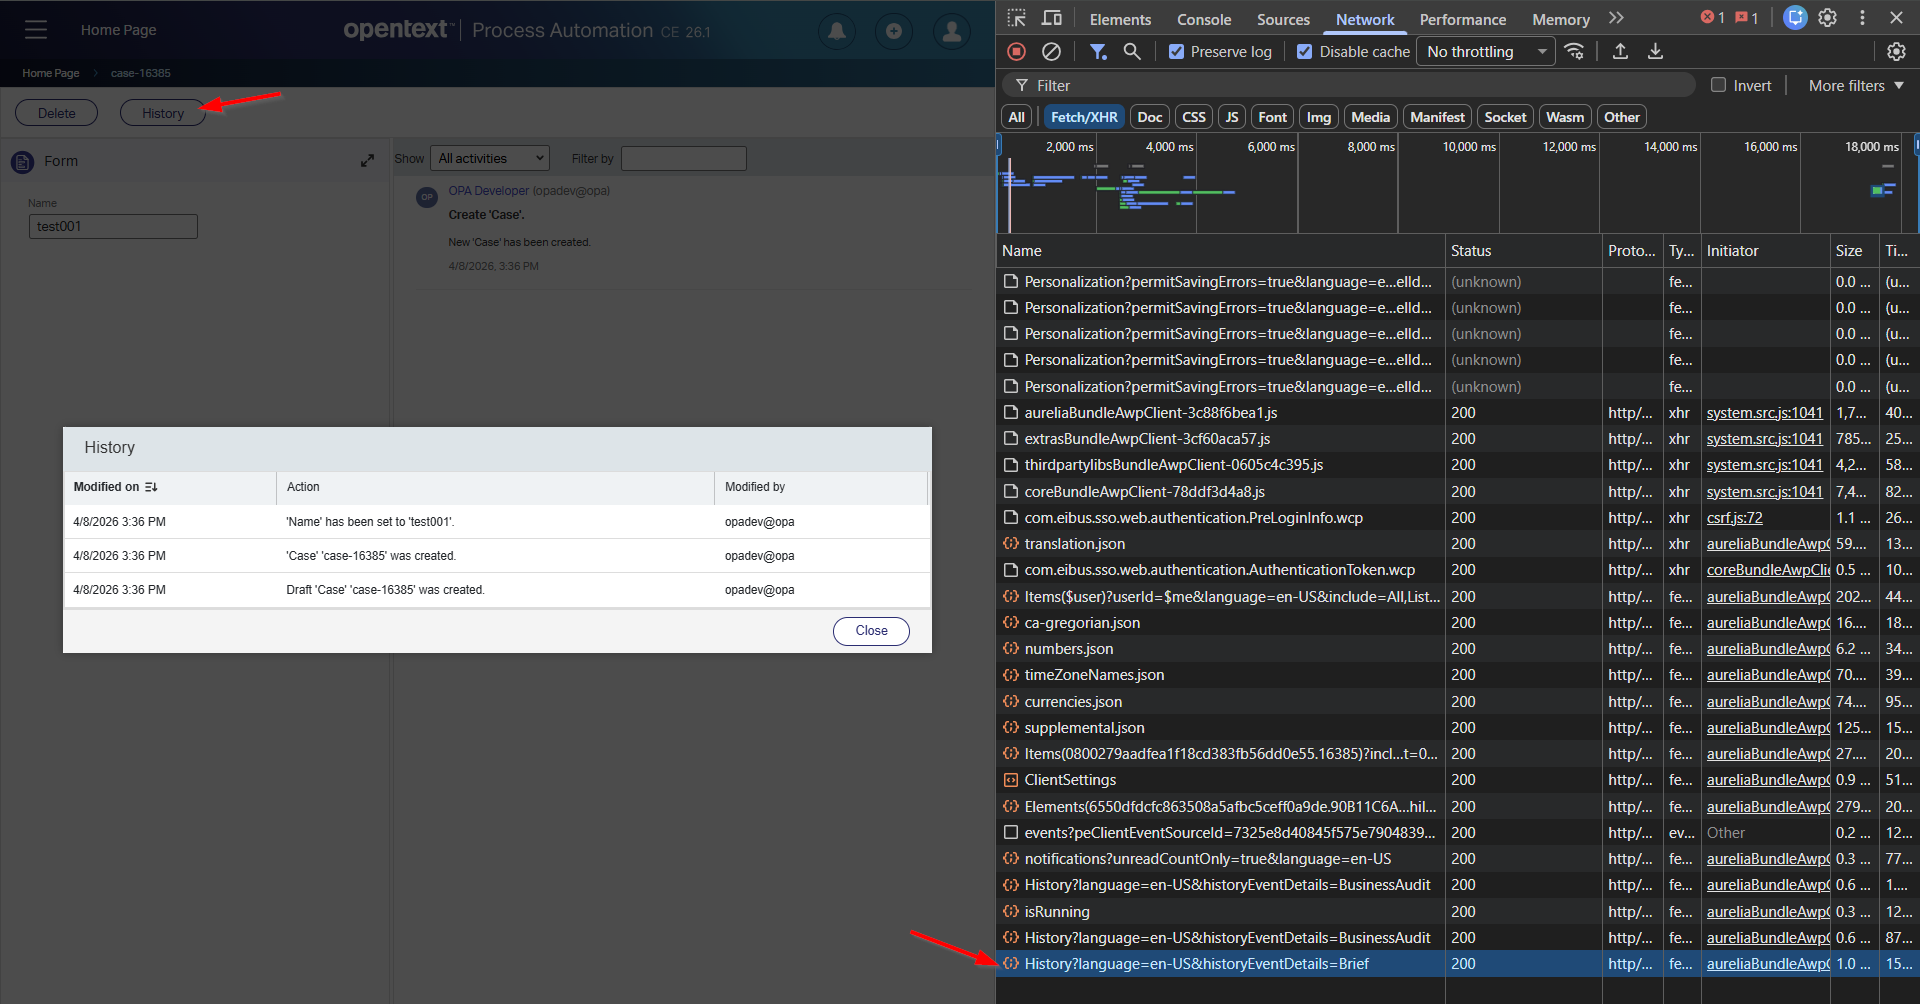This screenshot has height=1004, width=1920.
Task: Toggle the Preserve log checkbox
Action: coord(1177,52)
